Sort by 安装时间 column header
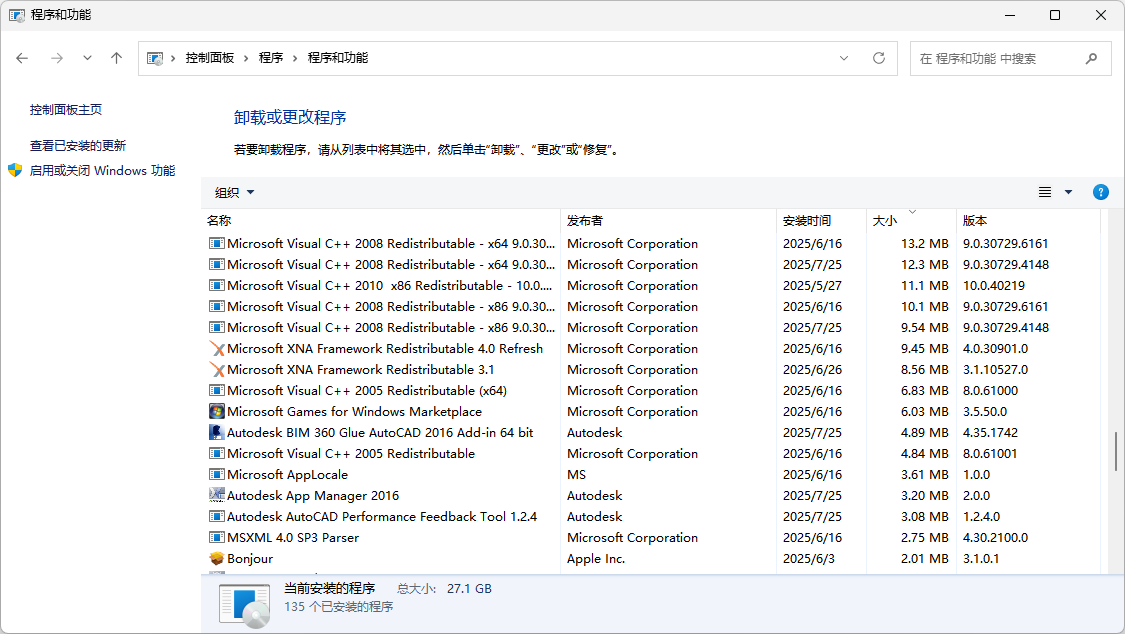The image size is (1125, 634). [x=822, y=221]
